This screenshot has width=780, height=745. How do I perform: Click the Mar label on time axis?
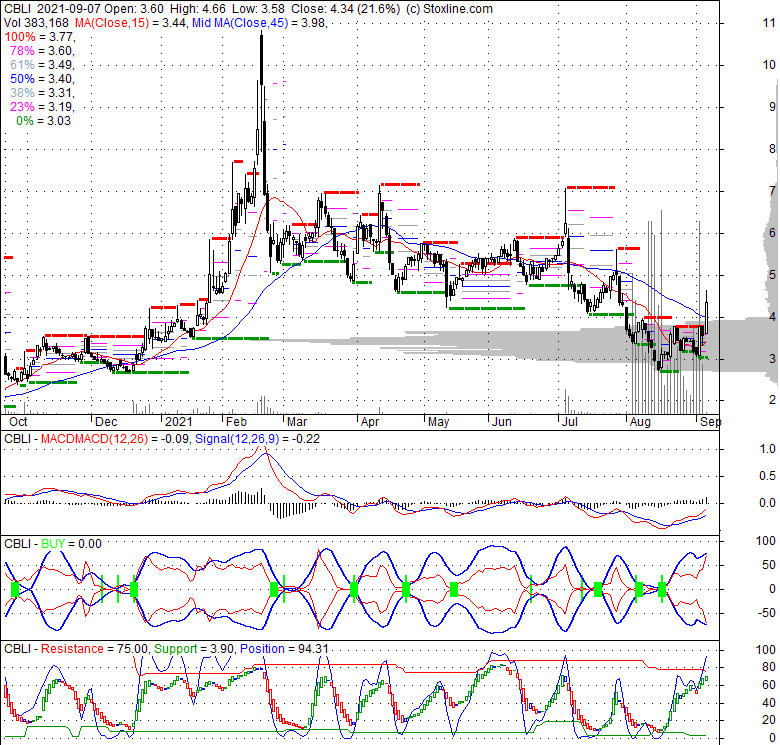pos(297,422)
